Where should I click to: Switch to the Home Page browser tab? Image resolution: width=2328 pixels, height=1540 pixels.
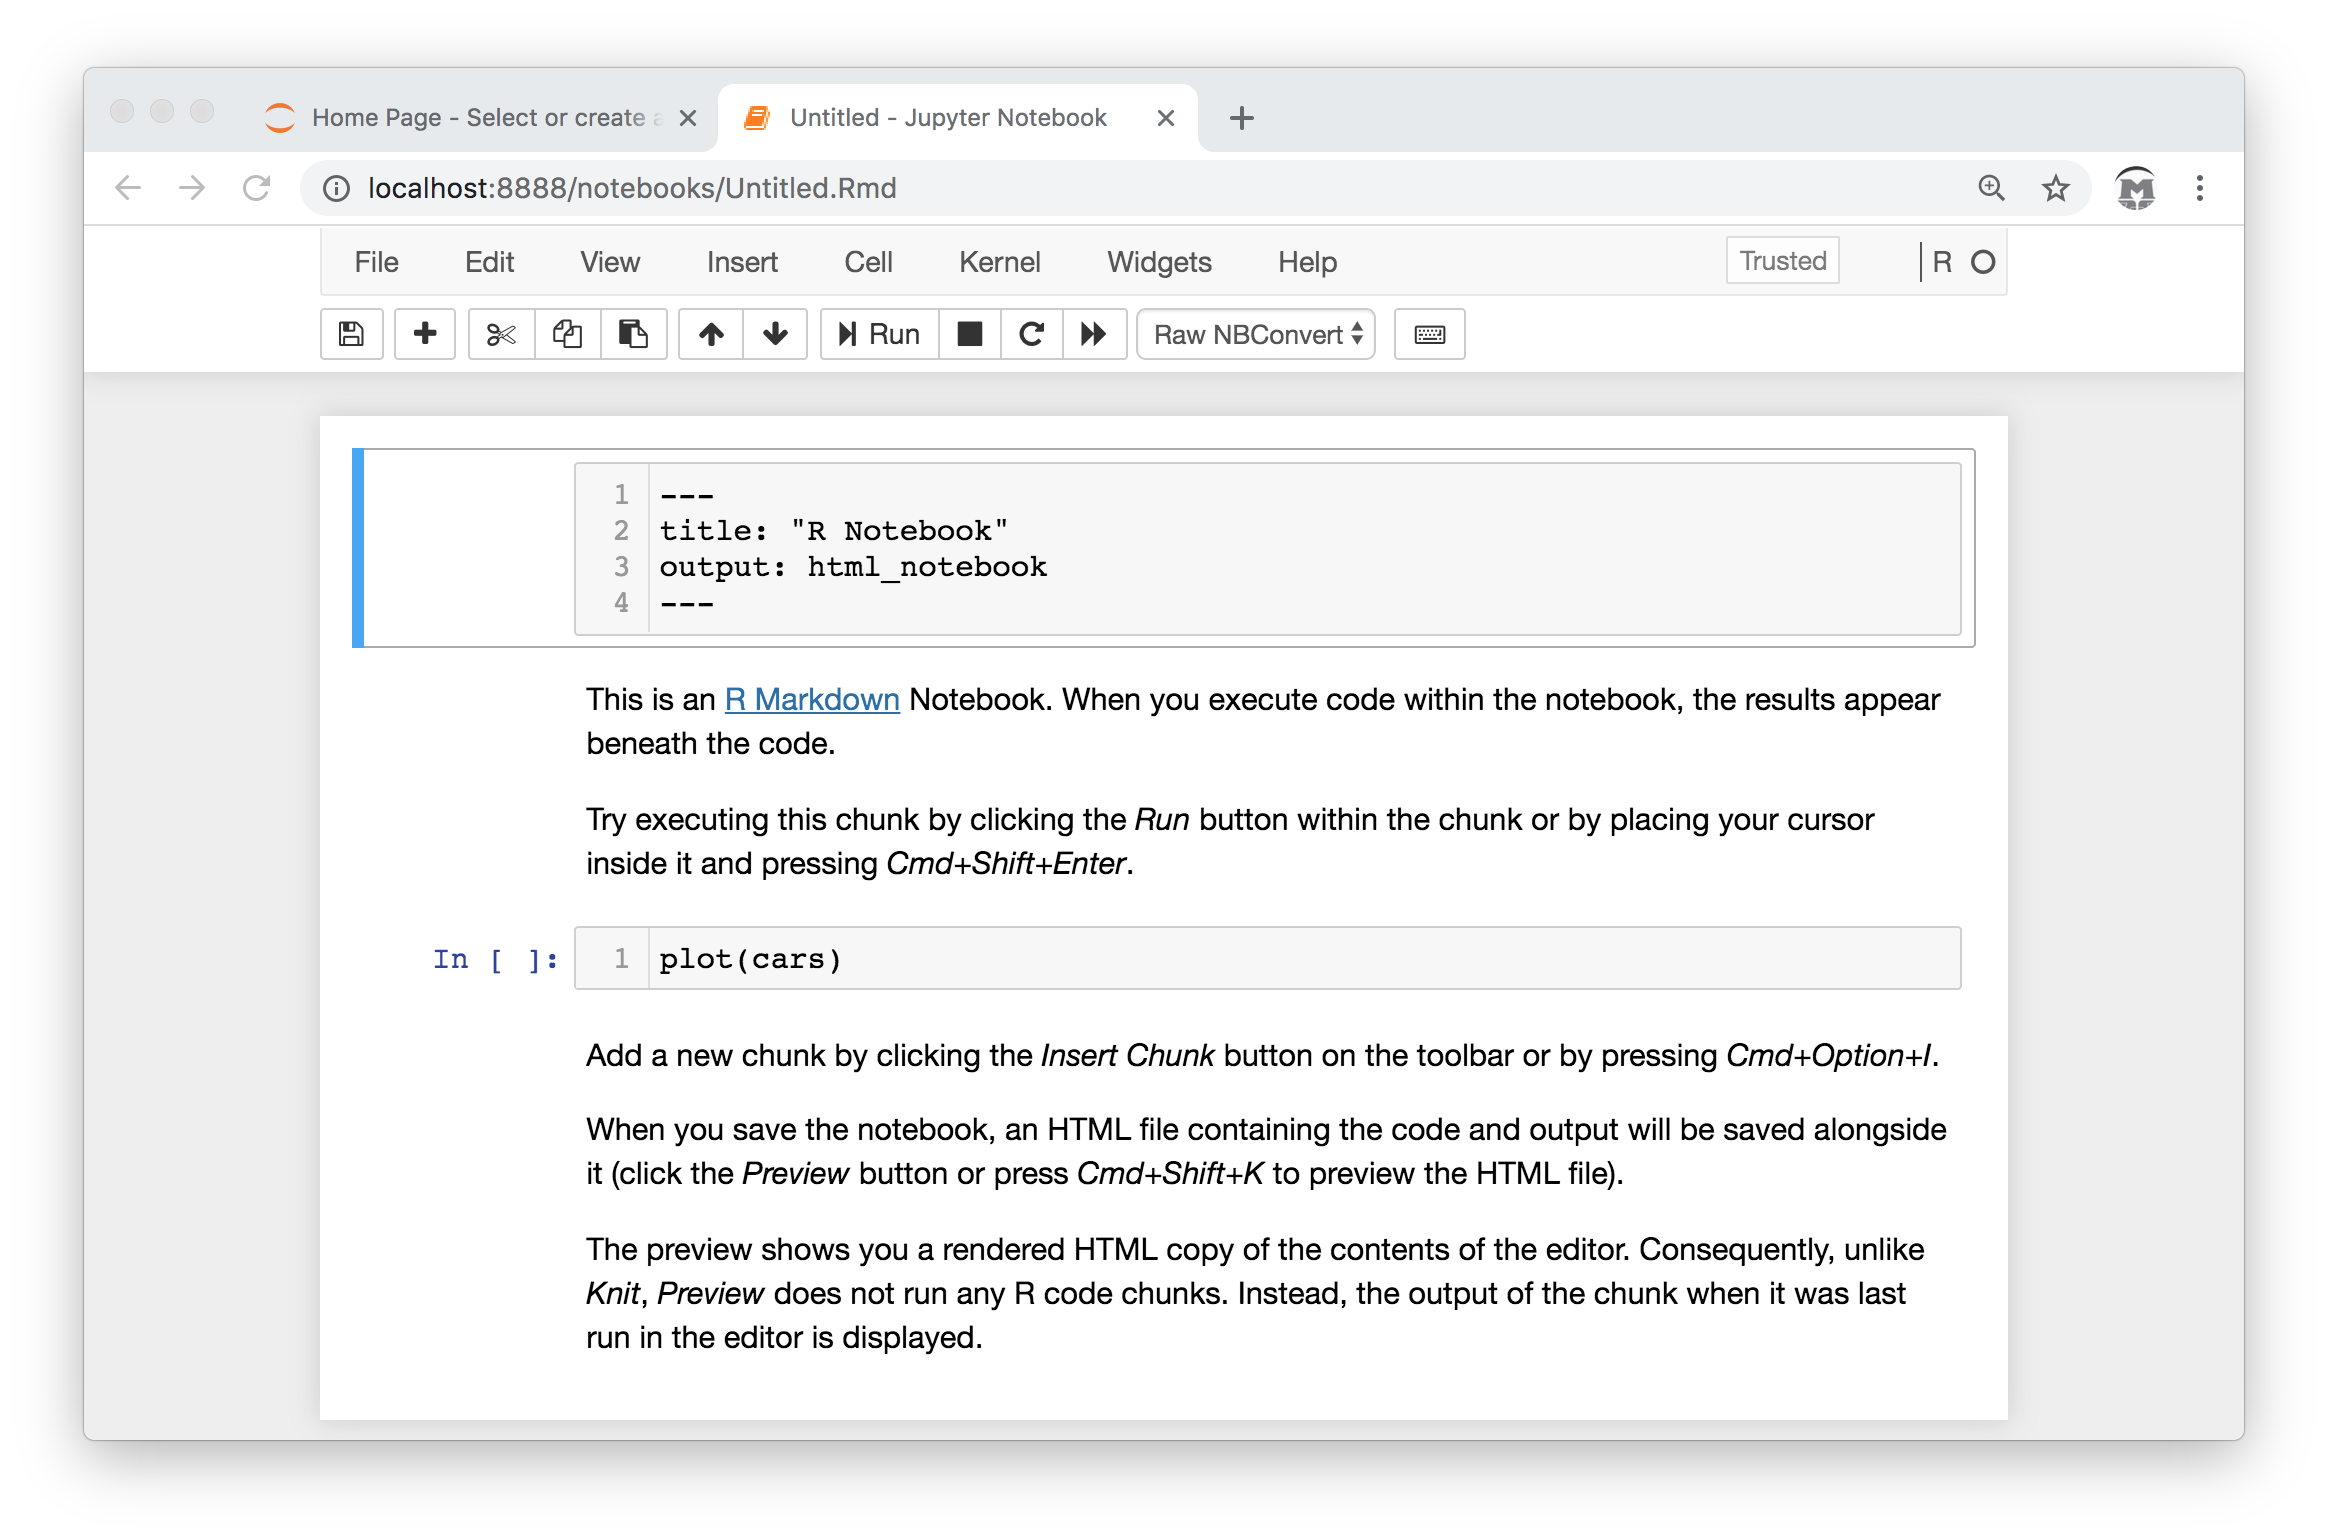478,118
